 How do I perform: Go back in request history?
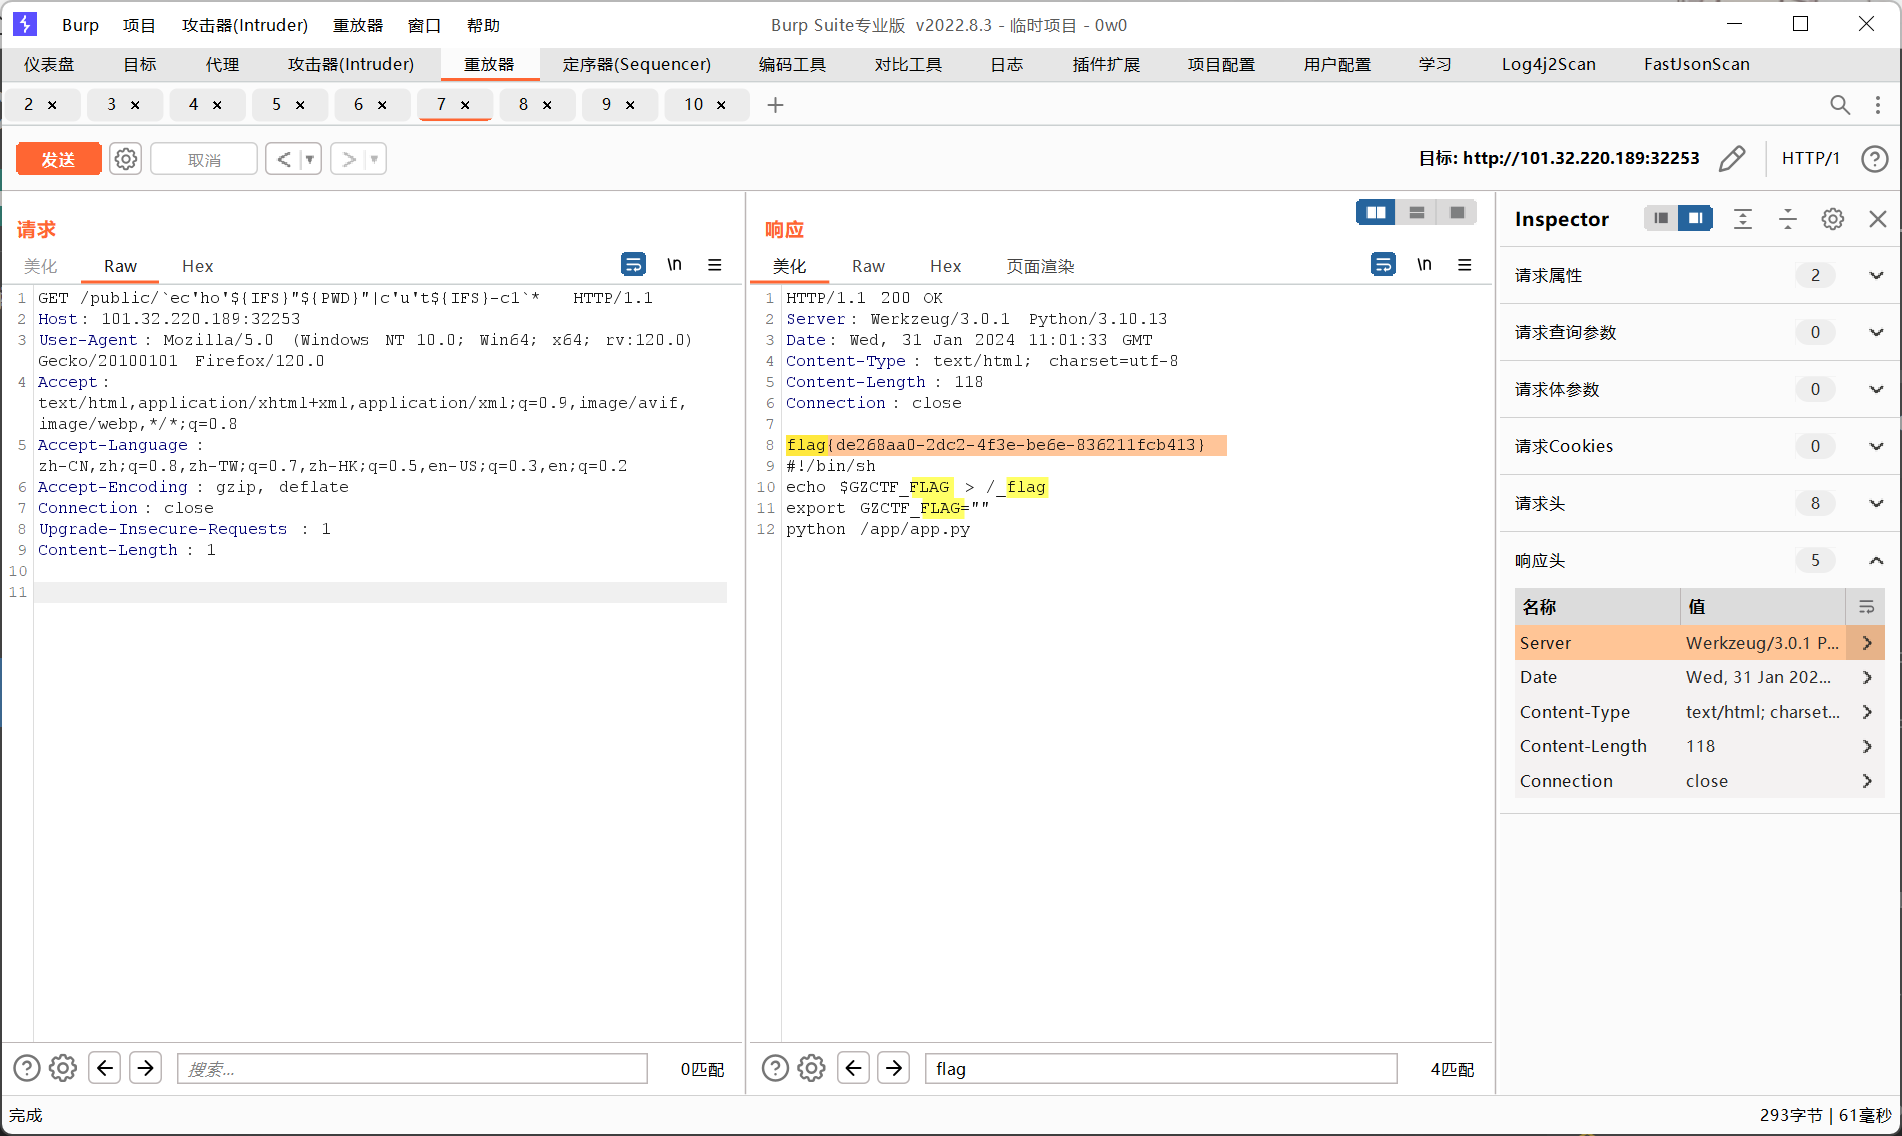pyautogui.click(x=284, y=159)
